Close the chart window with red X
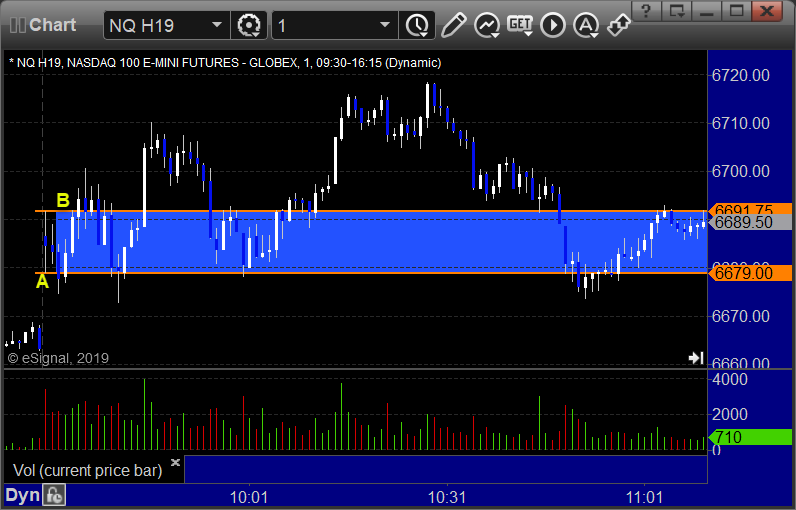The image size is (796, 510). 768,11
